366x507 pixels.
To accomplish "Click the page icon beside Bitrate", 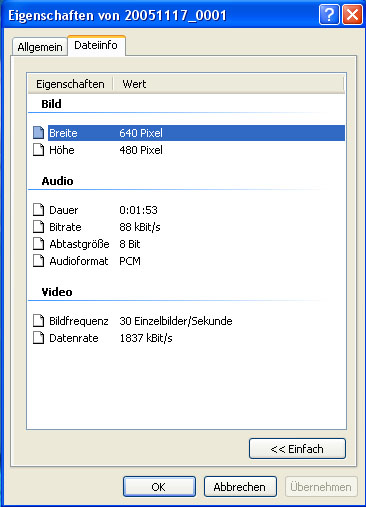I will point(38,227).
